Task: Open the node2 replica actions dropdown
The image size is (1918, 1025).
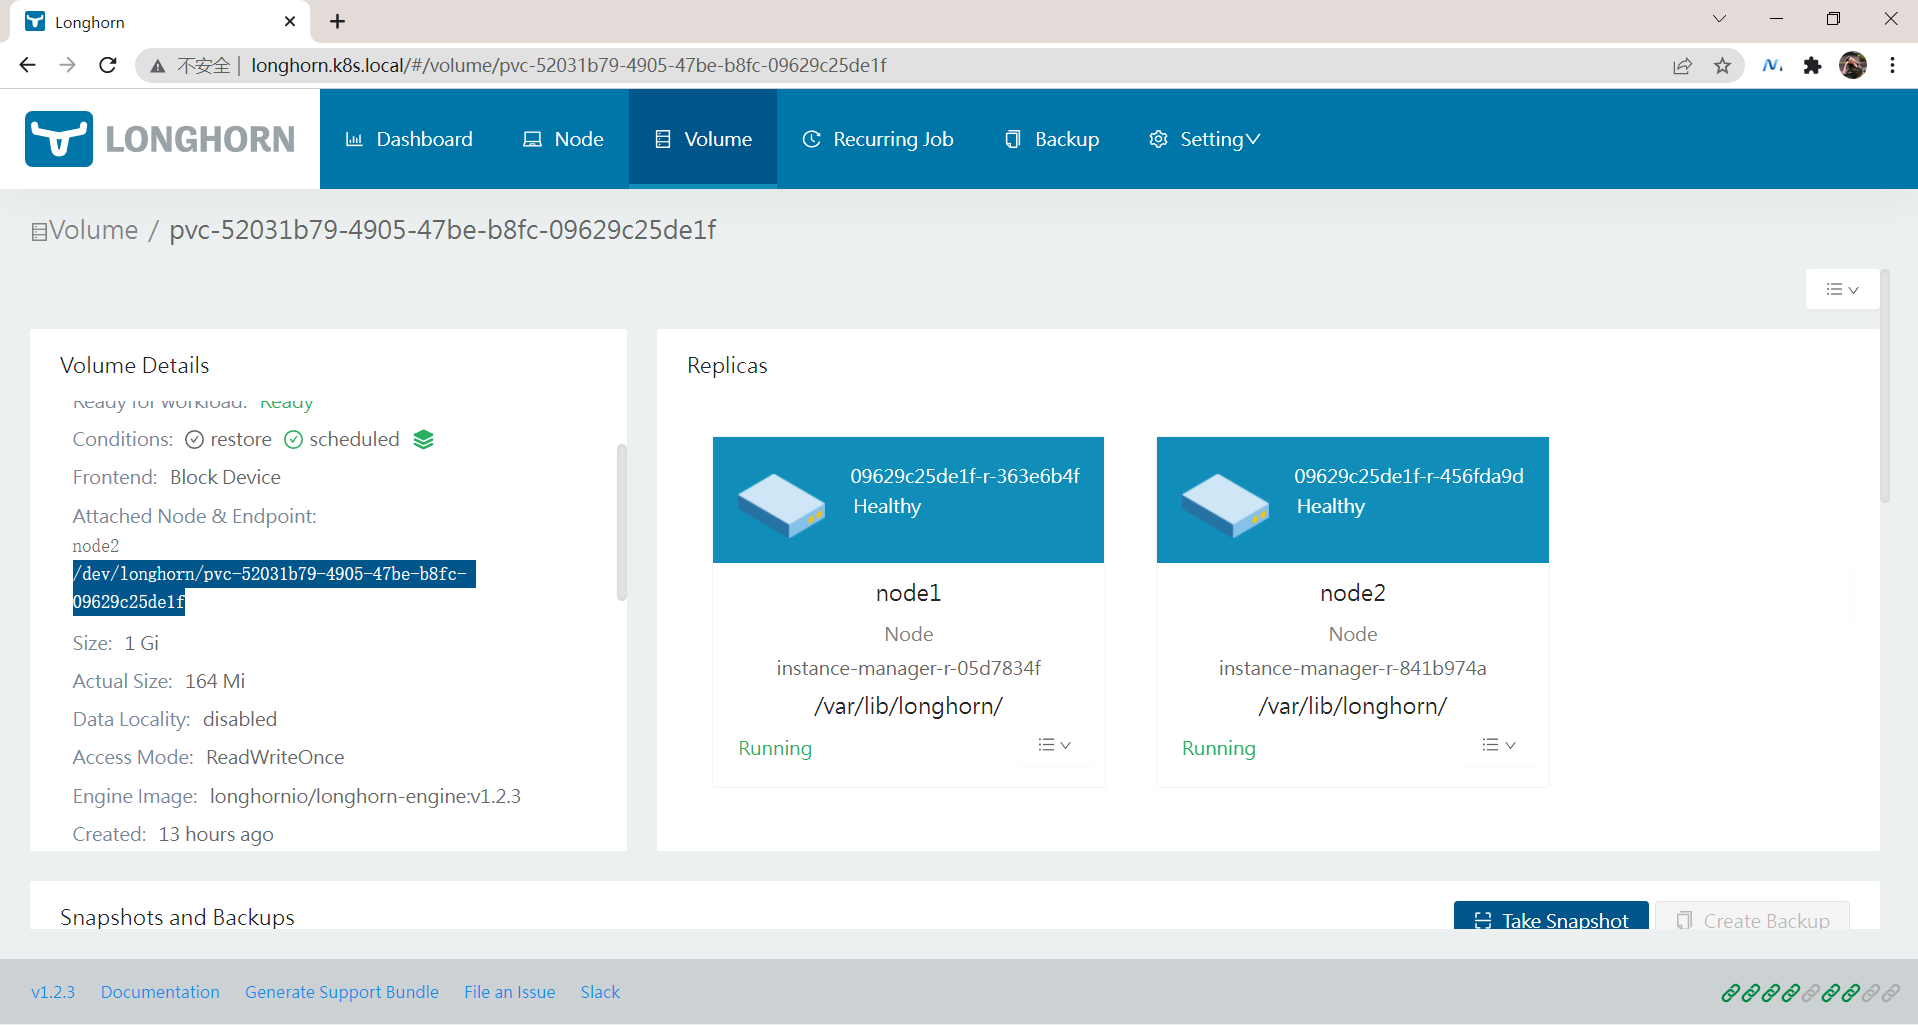Action: 1498,745
